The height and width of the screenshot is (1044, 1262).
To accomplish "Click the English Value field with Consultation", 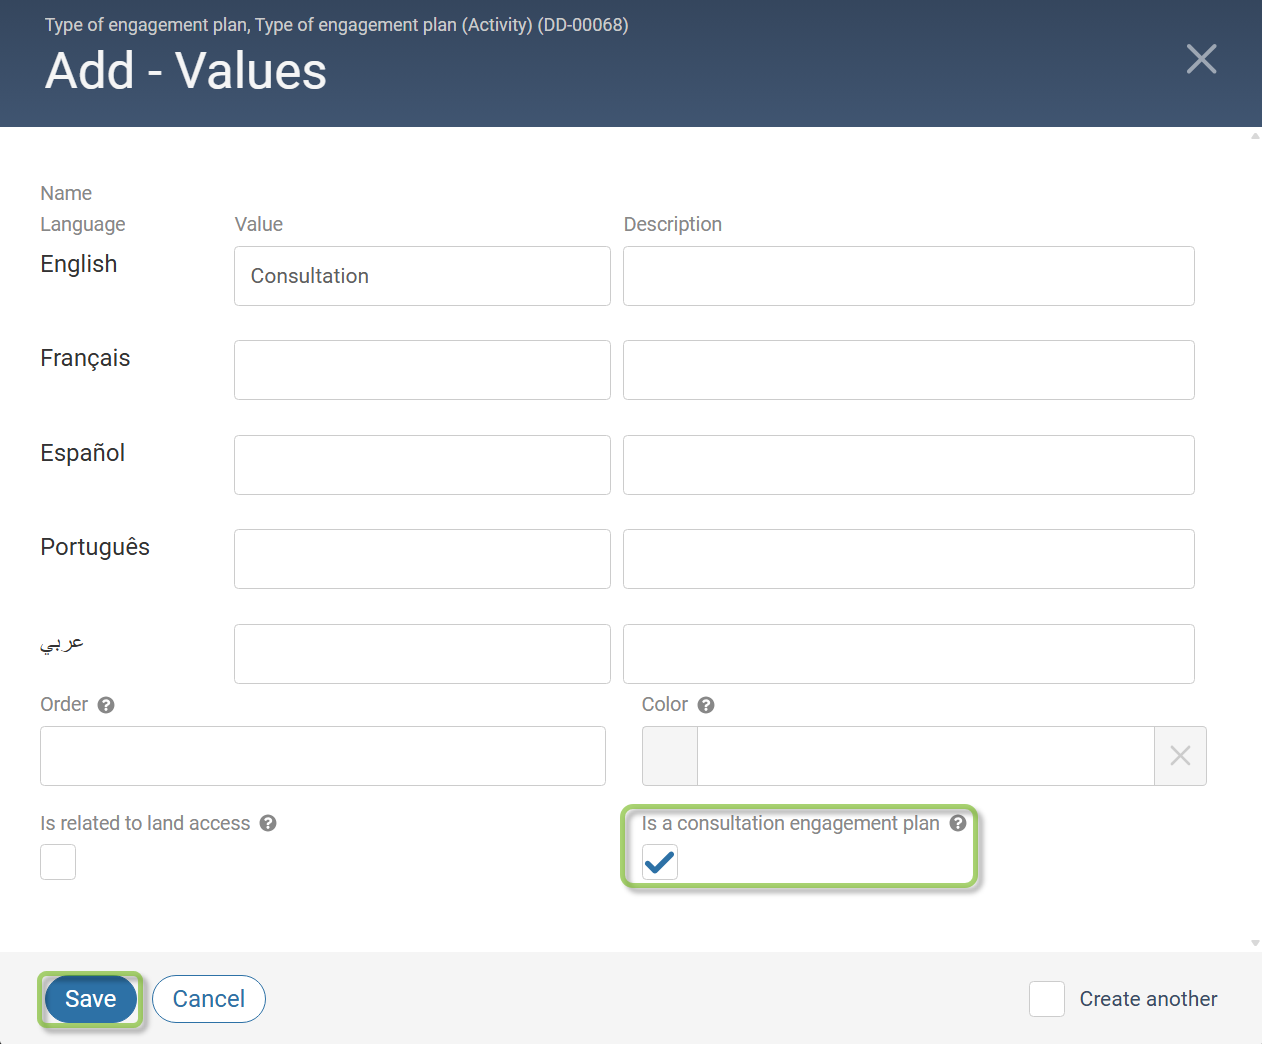I will pyautogui.click(x=422, y=276).
